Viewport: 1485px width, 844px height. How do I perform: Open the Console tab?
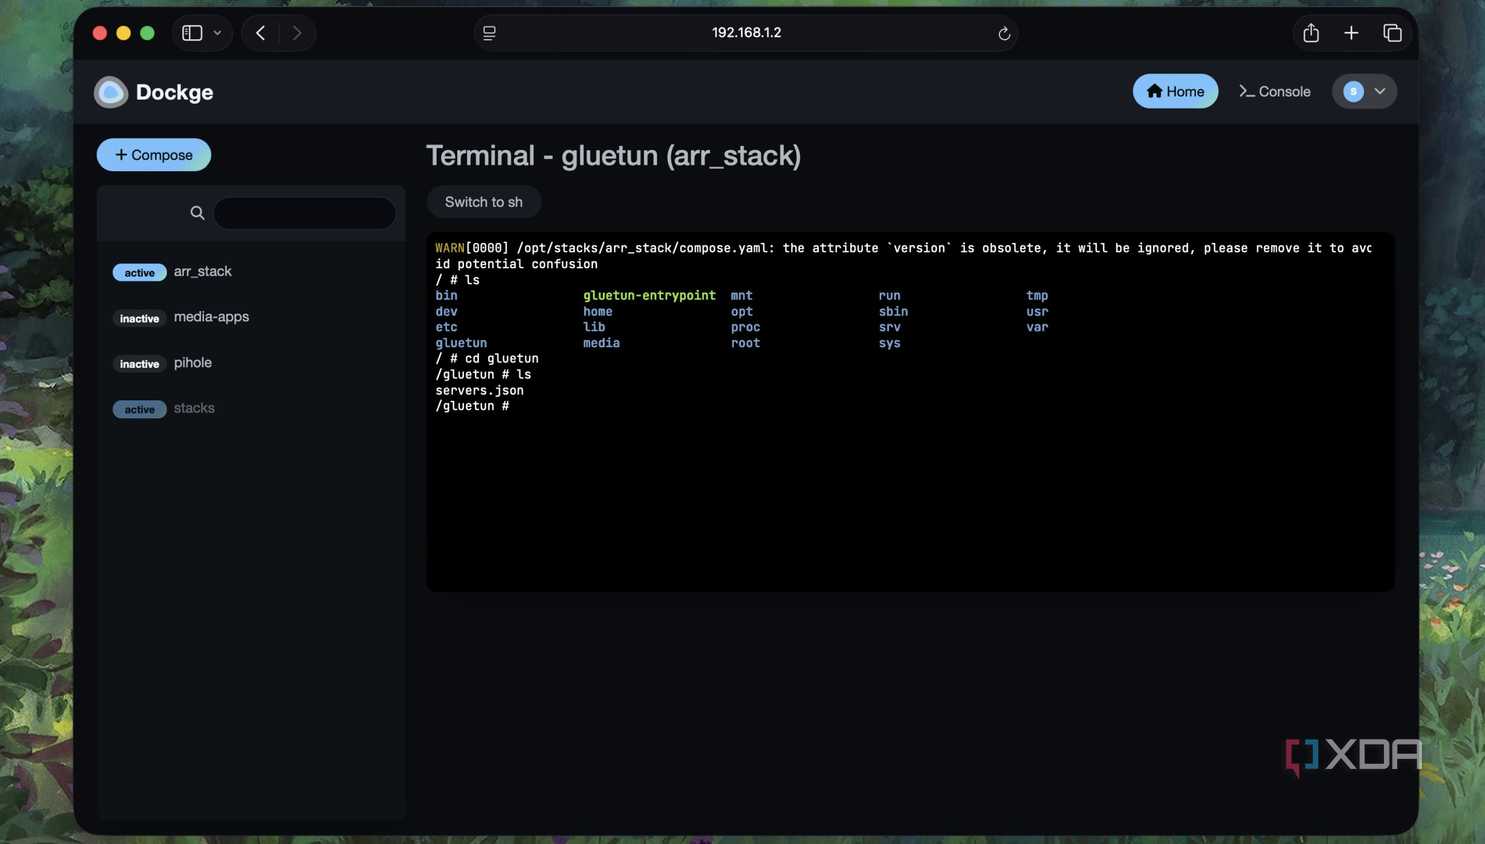[x=1275, y=91]
